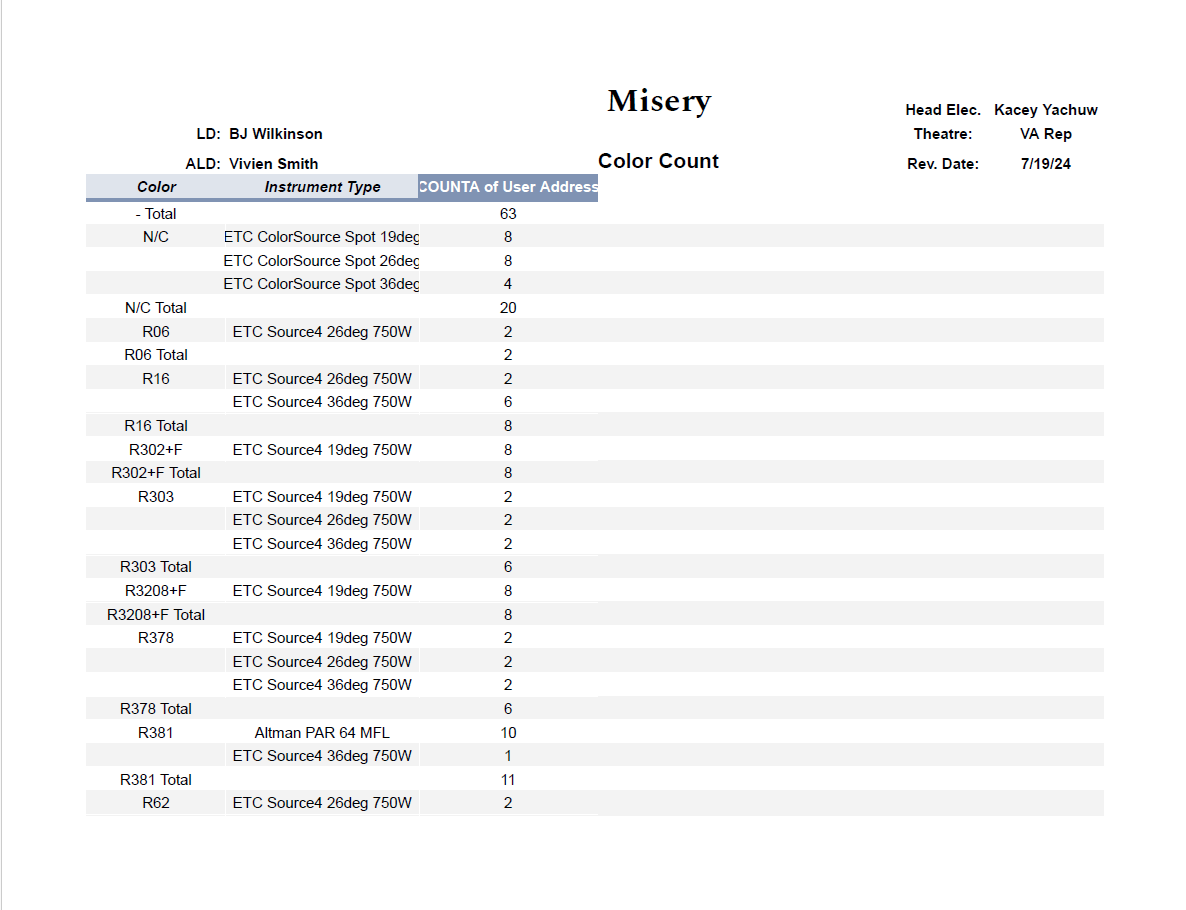
Task: Select the R06 color cell
Action: pyautogui.click(x=156, y=332)
